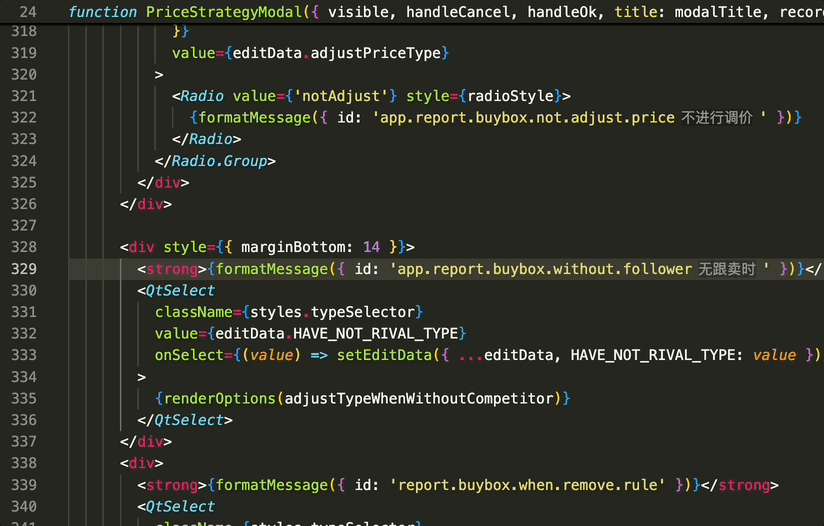Click line number 336 in the gutter
824x526 pixels.
24,420
